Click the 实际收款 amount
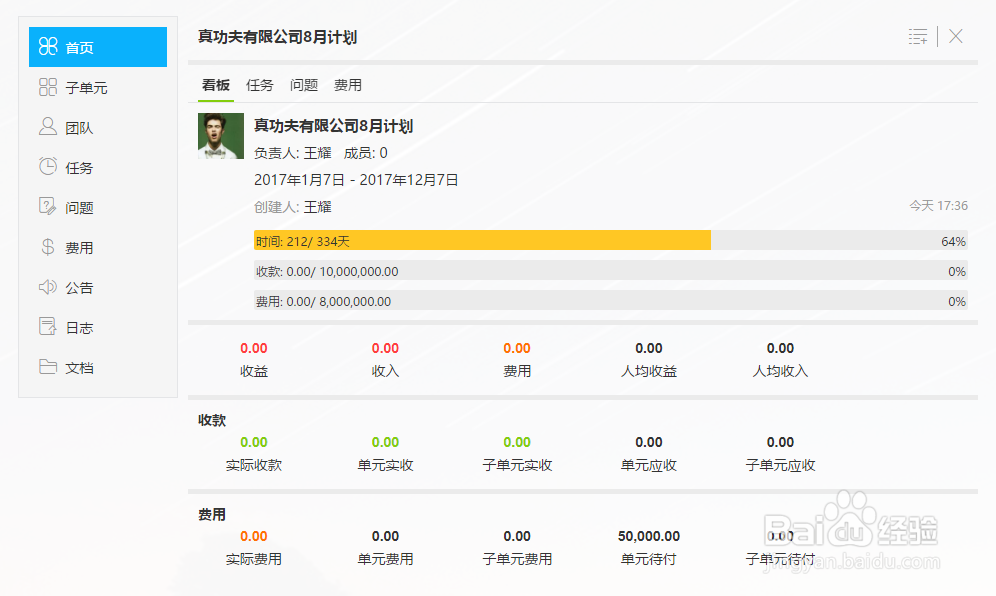Image resolution: width=996 pixels, height=596 pixels. (x=253, y=442)
